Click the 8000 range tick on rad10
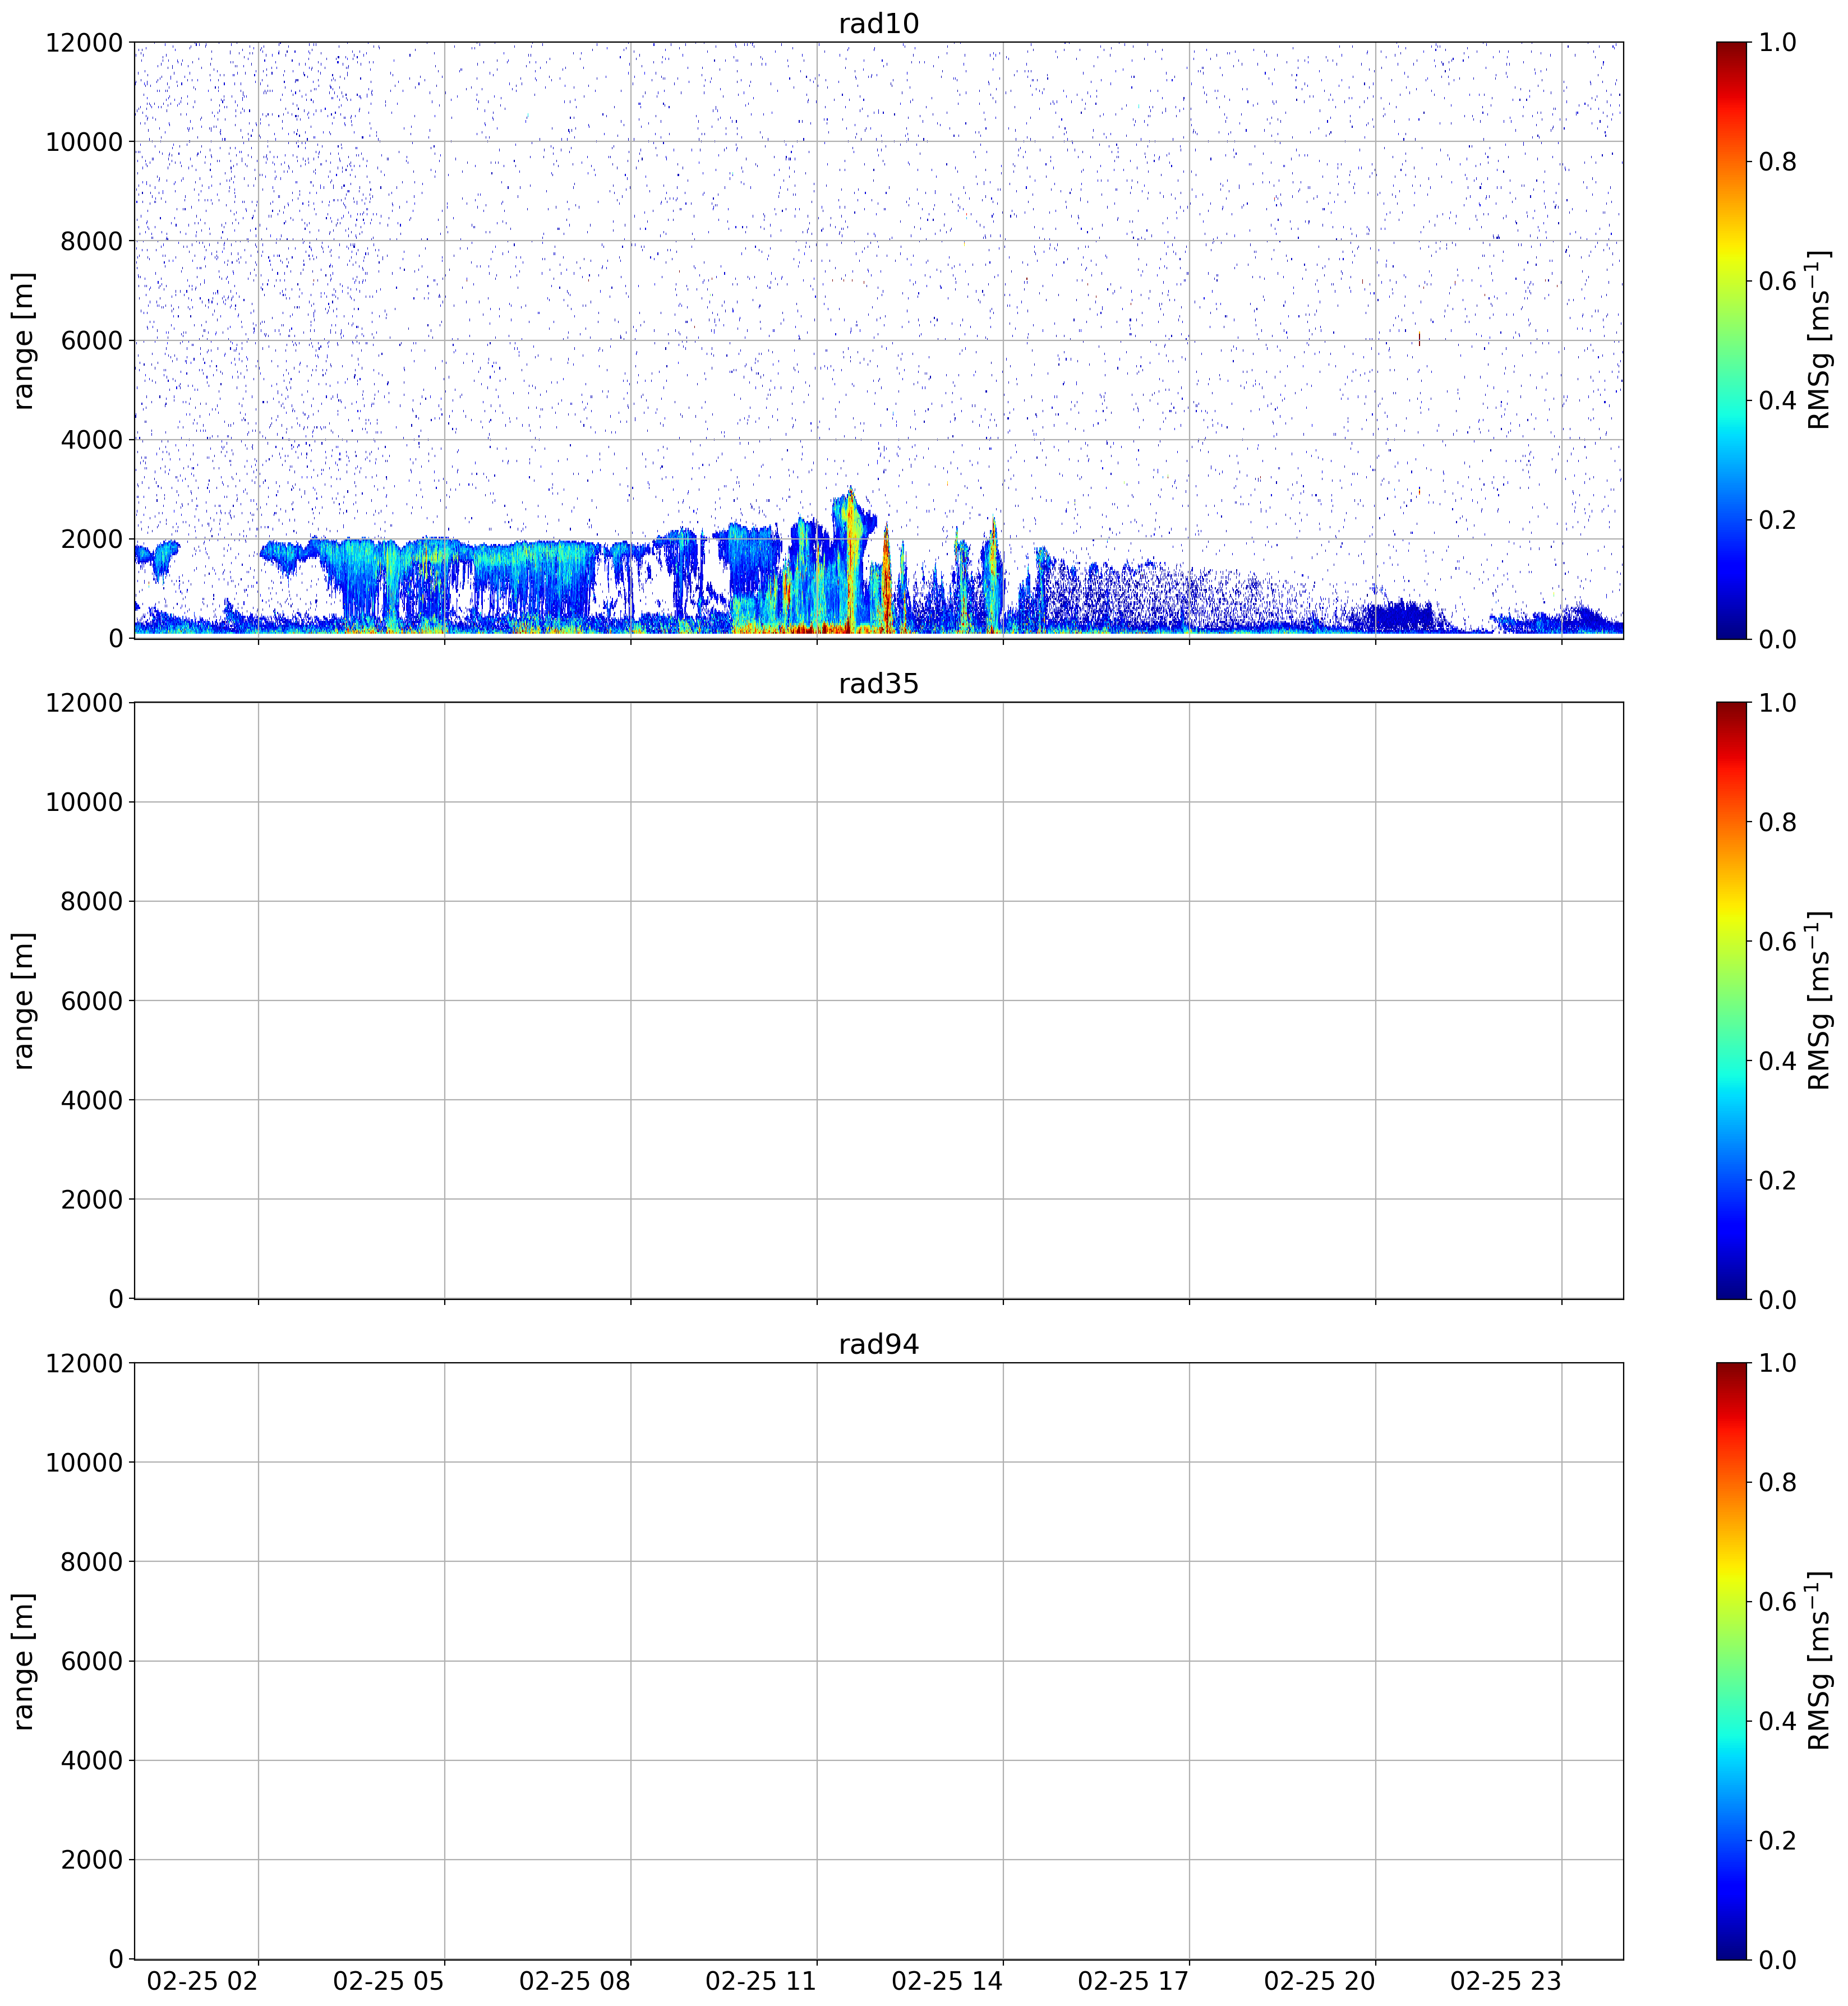1848x2006 pixels. click(x=92, y=241)
